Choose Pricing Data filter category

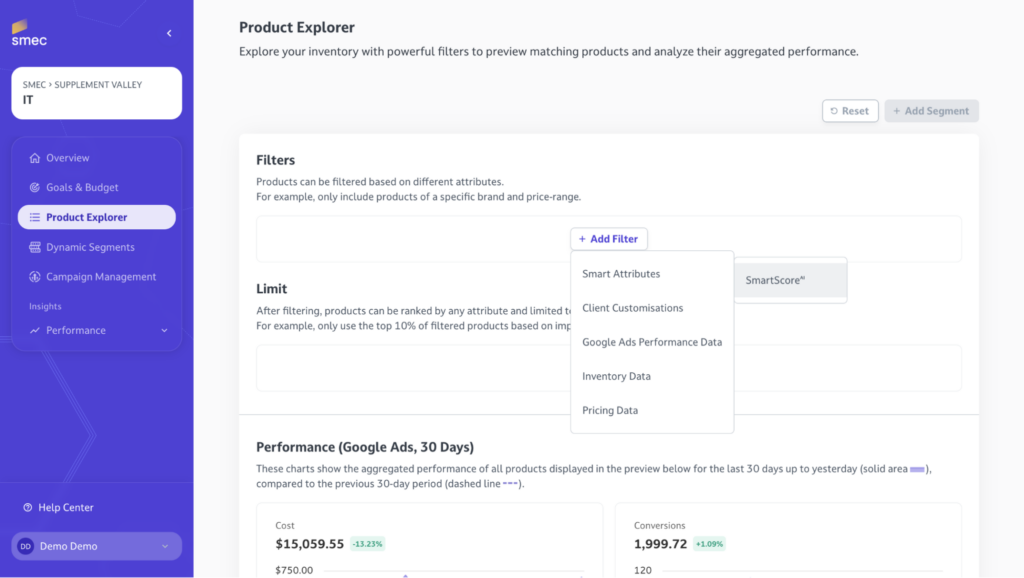coord(610,410)
